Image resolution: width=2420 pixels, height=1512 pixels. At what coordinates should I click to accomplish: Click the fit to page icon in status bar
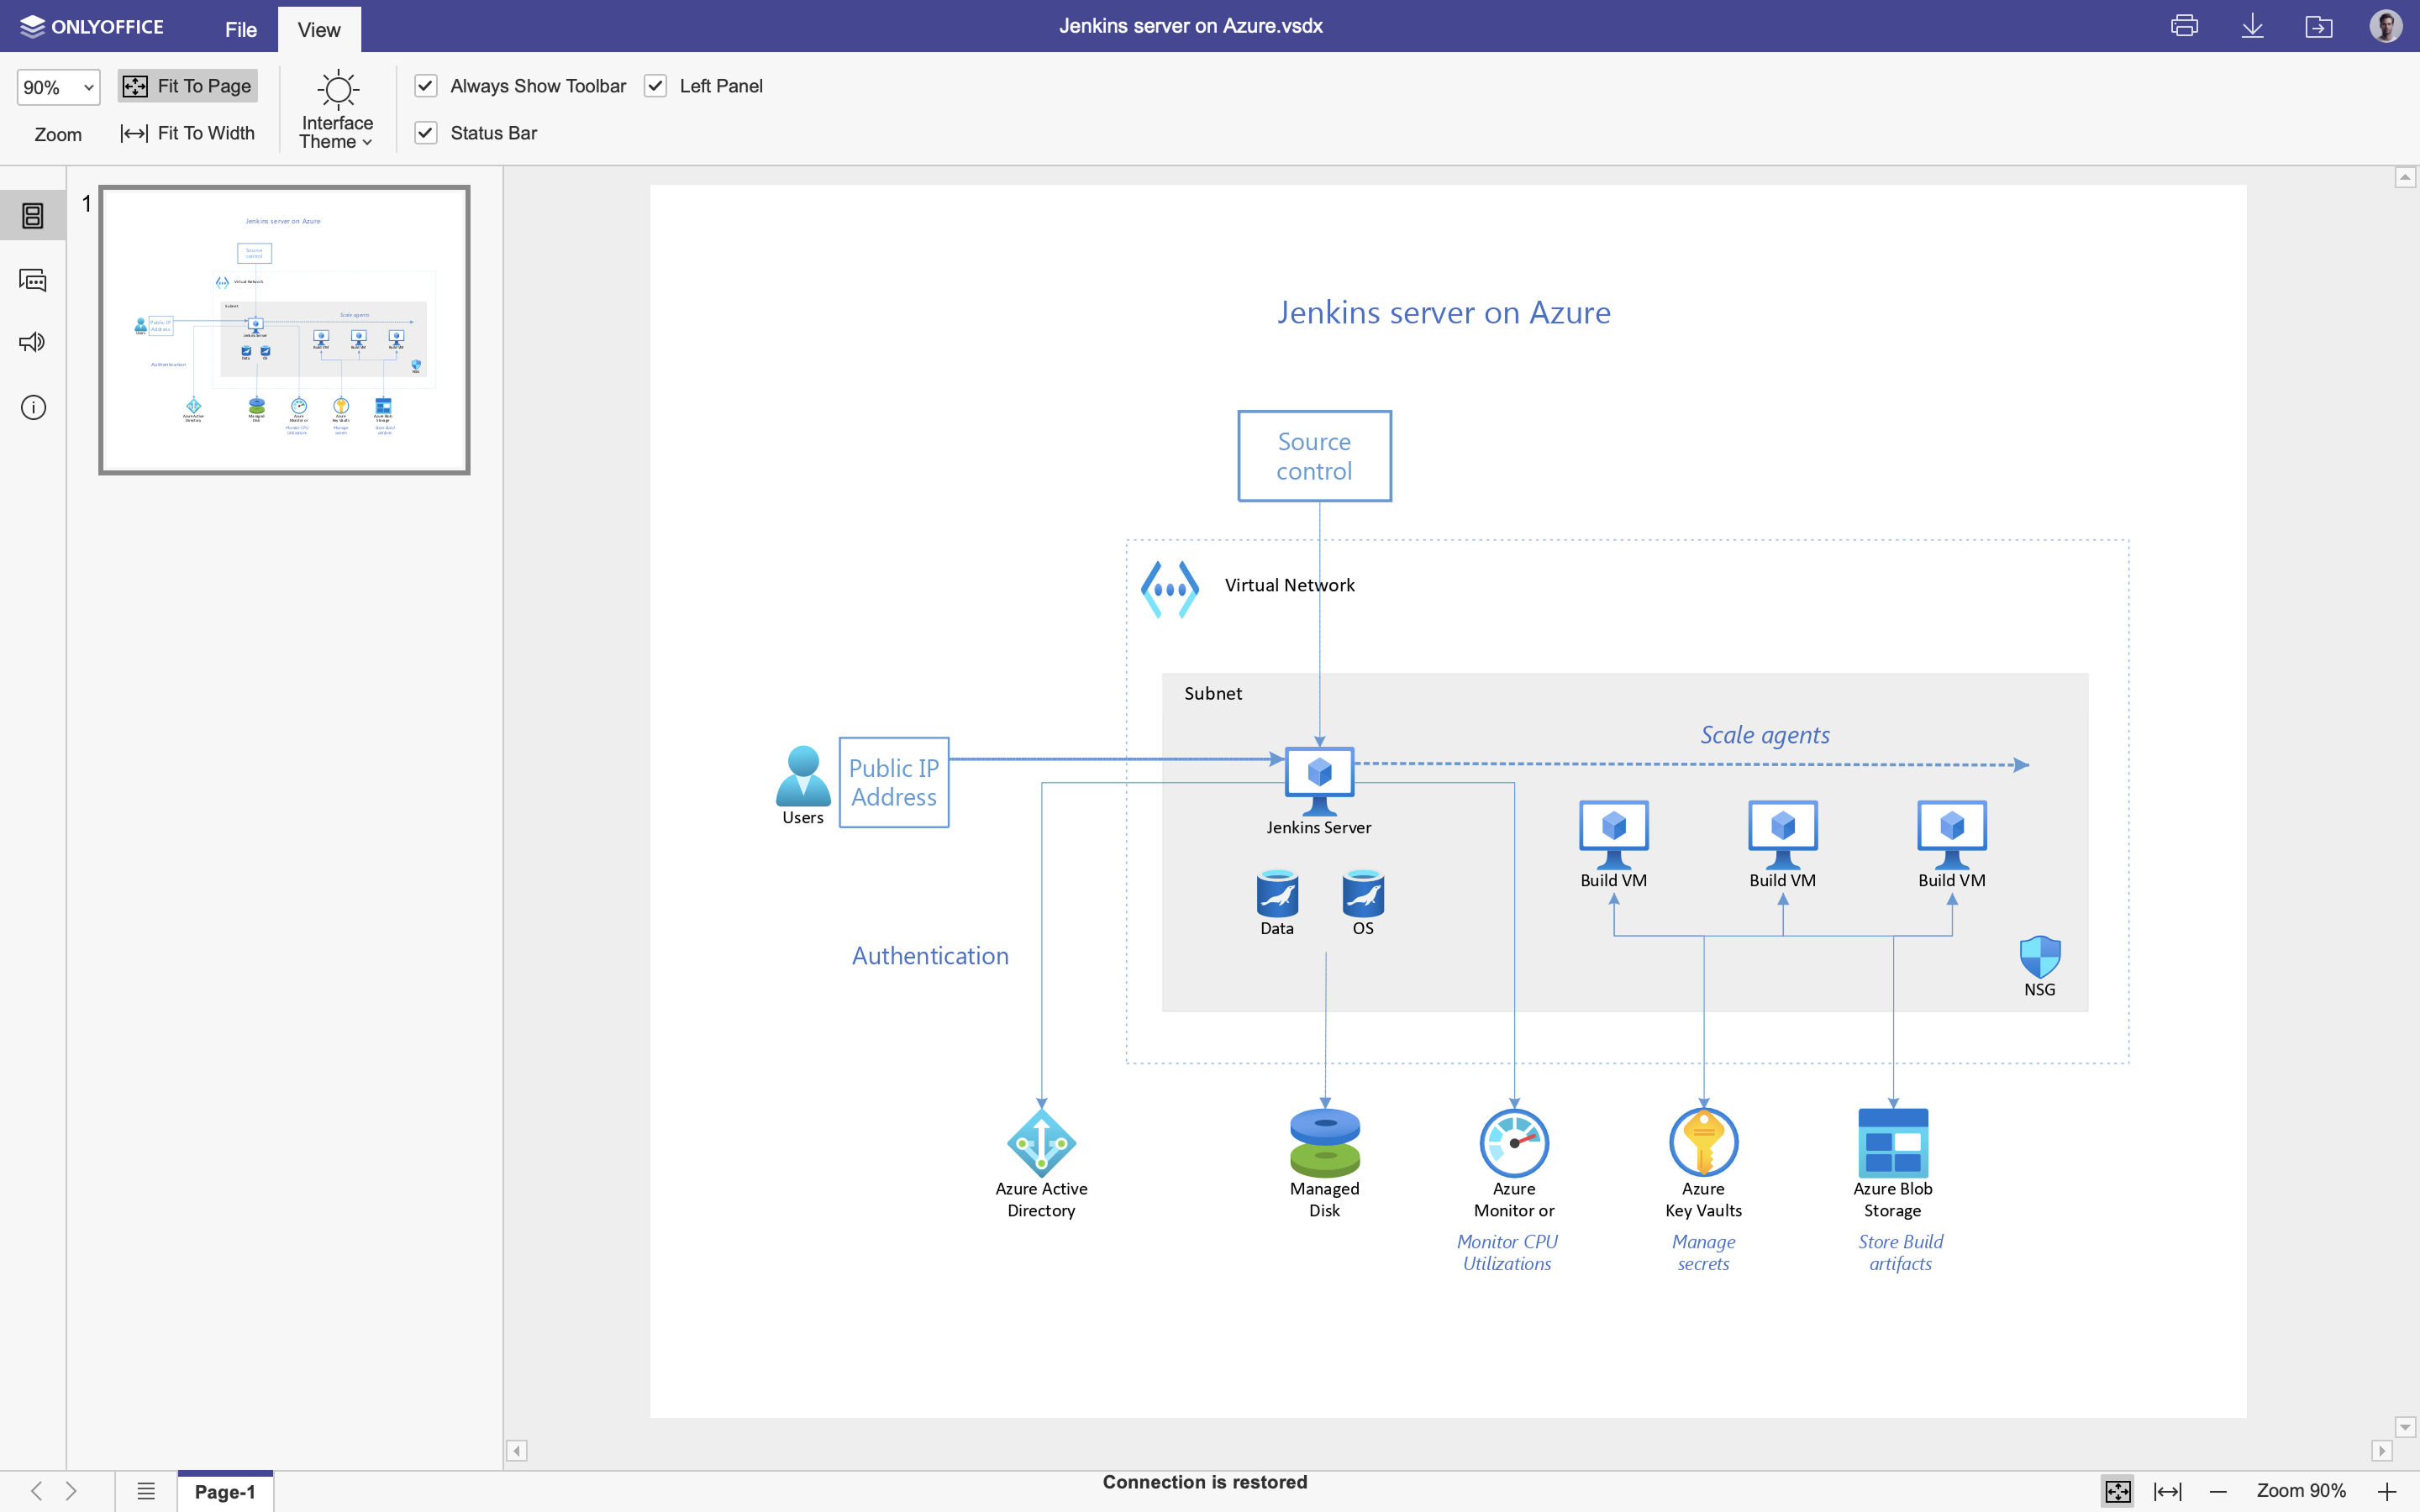pyautogui.click(x=2118, y=1491)
